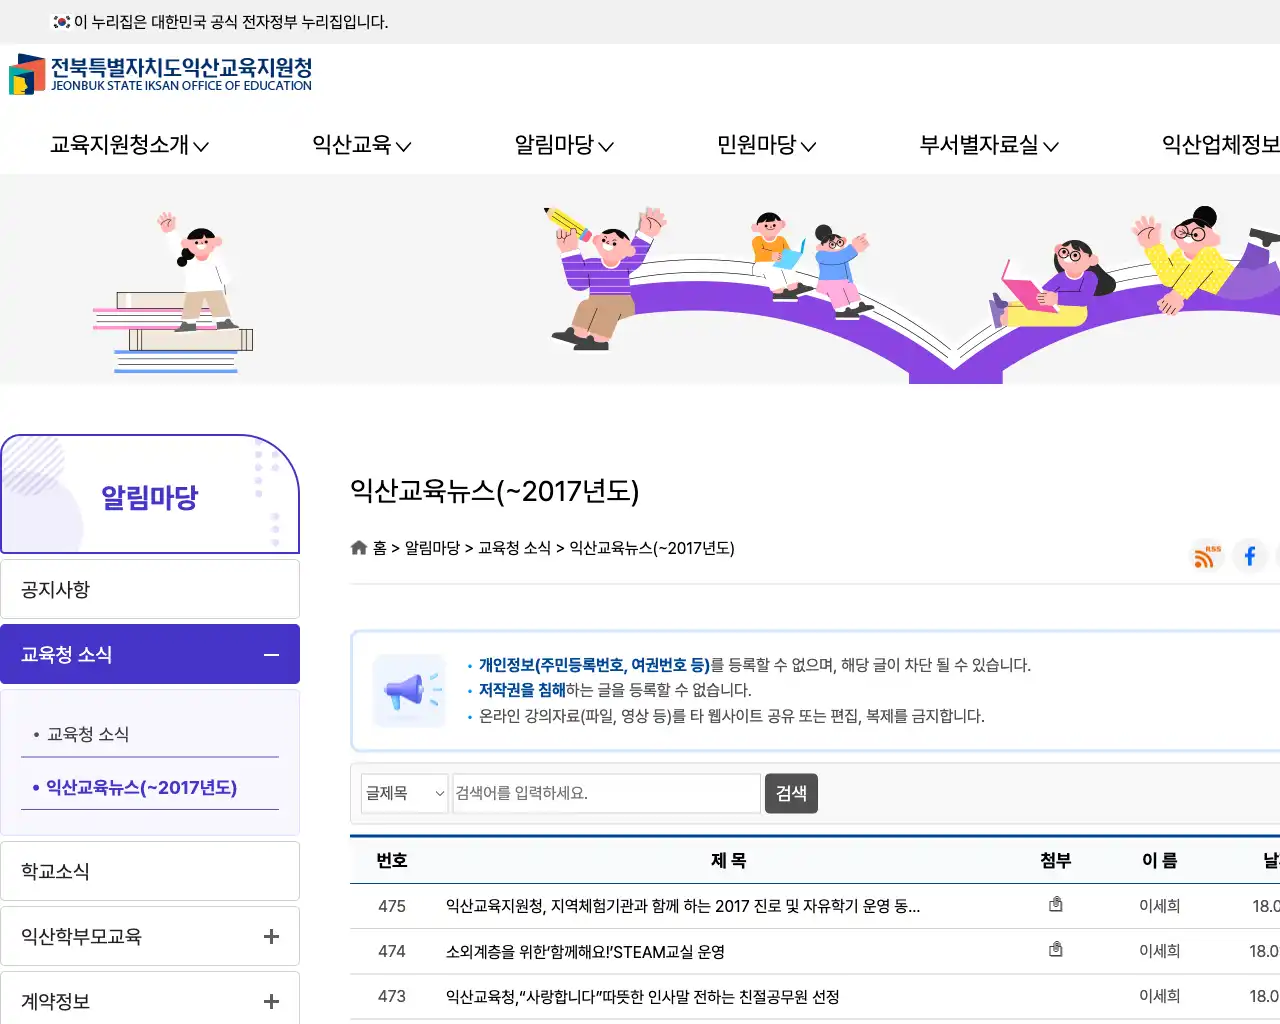Select the 익산교육뉴스(~2017년도) sidebar entry
Viewport: 1280px width, 1024px height.
(x=141, y=787)
